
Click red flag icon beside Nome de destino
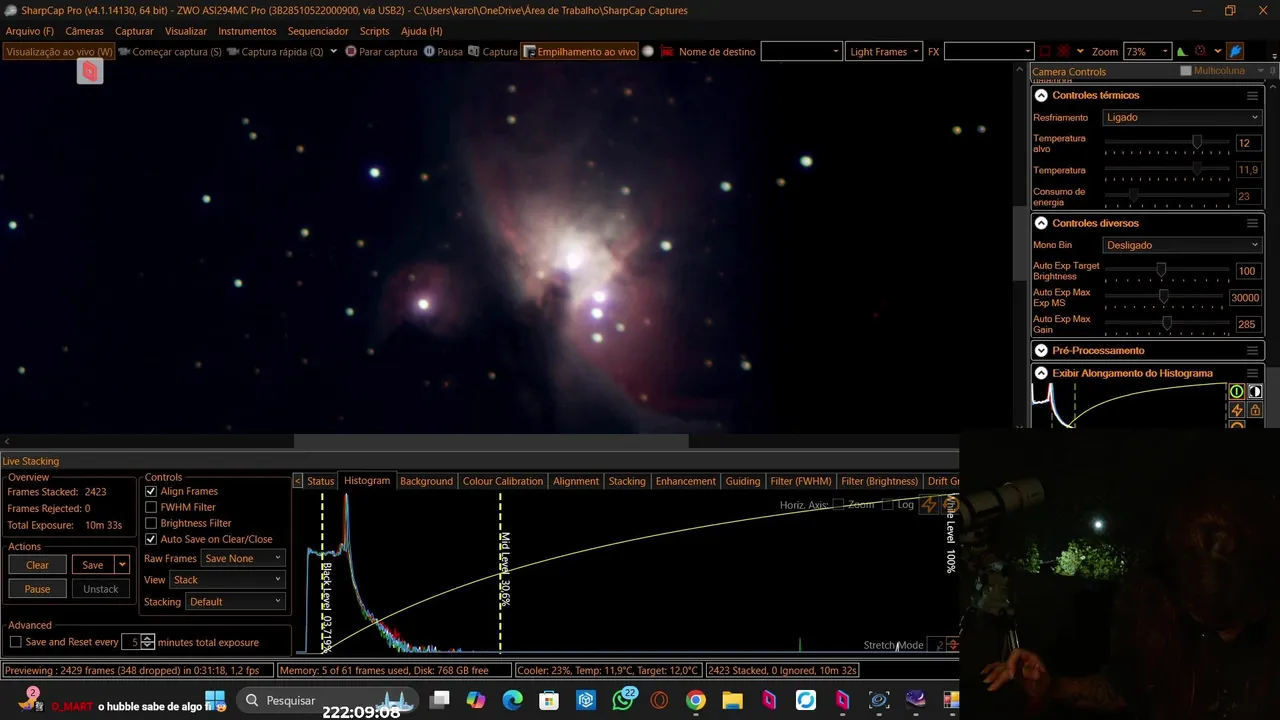[x=667, y=52]
